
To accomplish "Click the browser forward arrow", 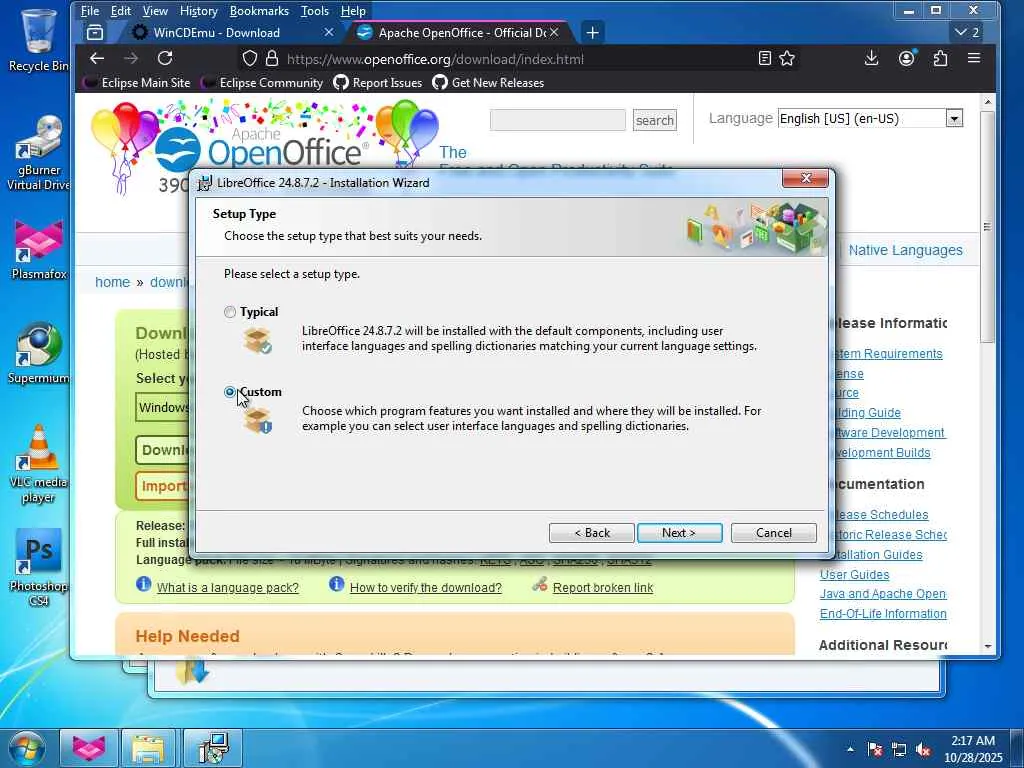I will pos(131,59).
